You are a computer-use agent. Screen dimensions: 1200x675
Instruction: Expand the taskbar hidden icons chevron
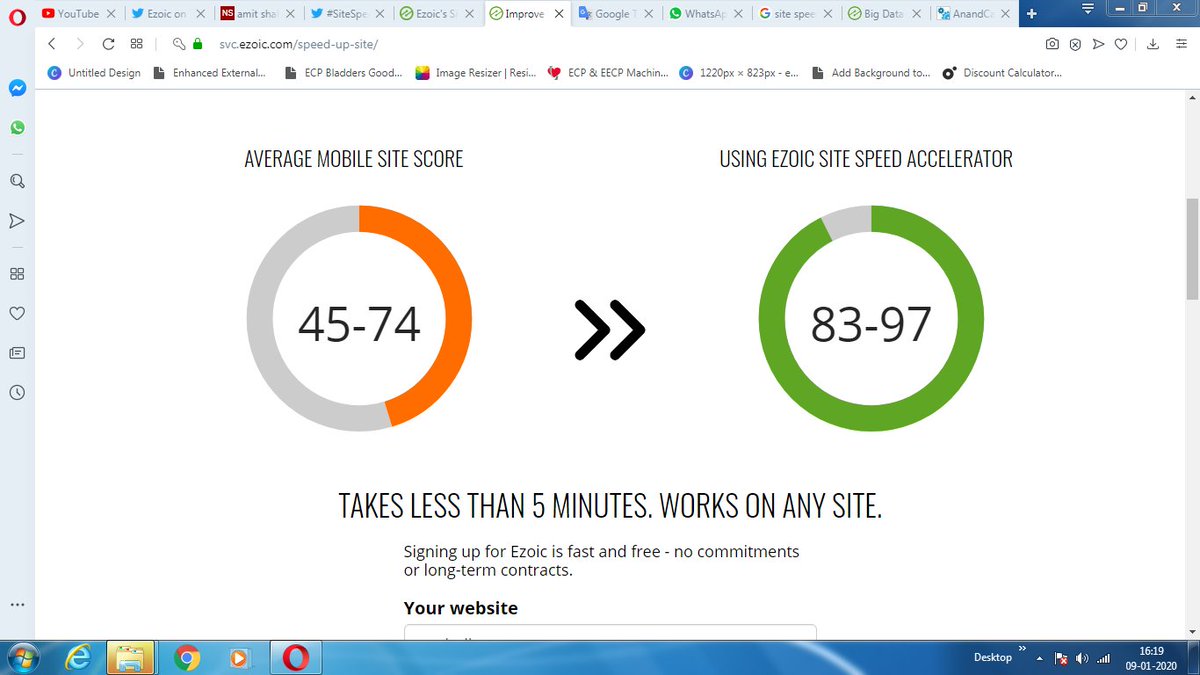pos(1041,657)
